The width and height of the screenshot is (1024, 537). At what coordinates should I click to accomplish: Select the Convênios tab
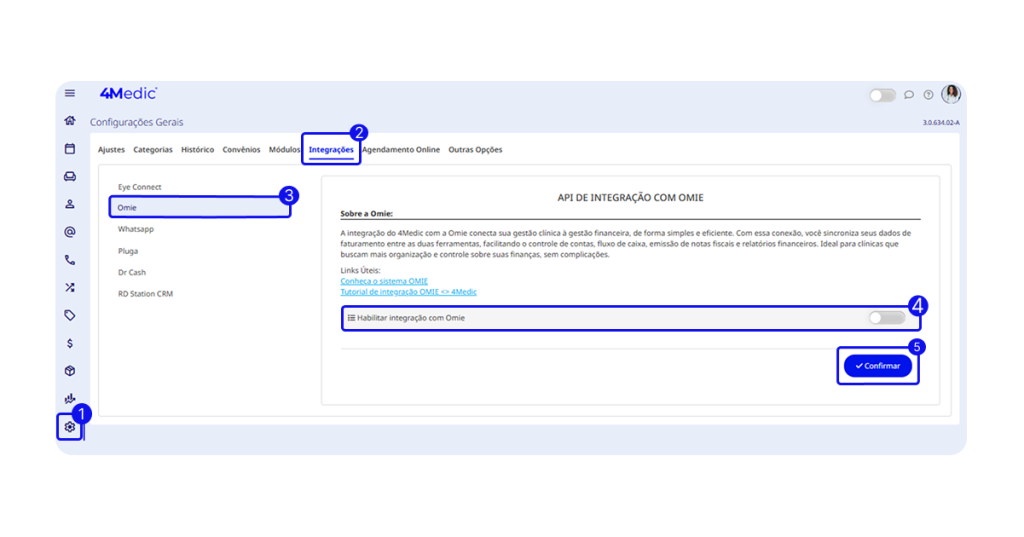241,150
